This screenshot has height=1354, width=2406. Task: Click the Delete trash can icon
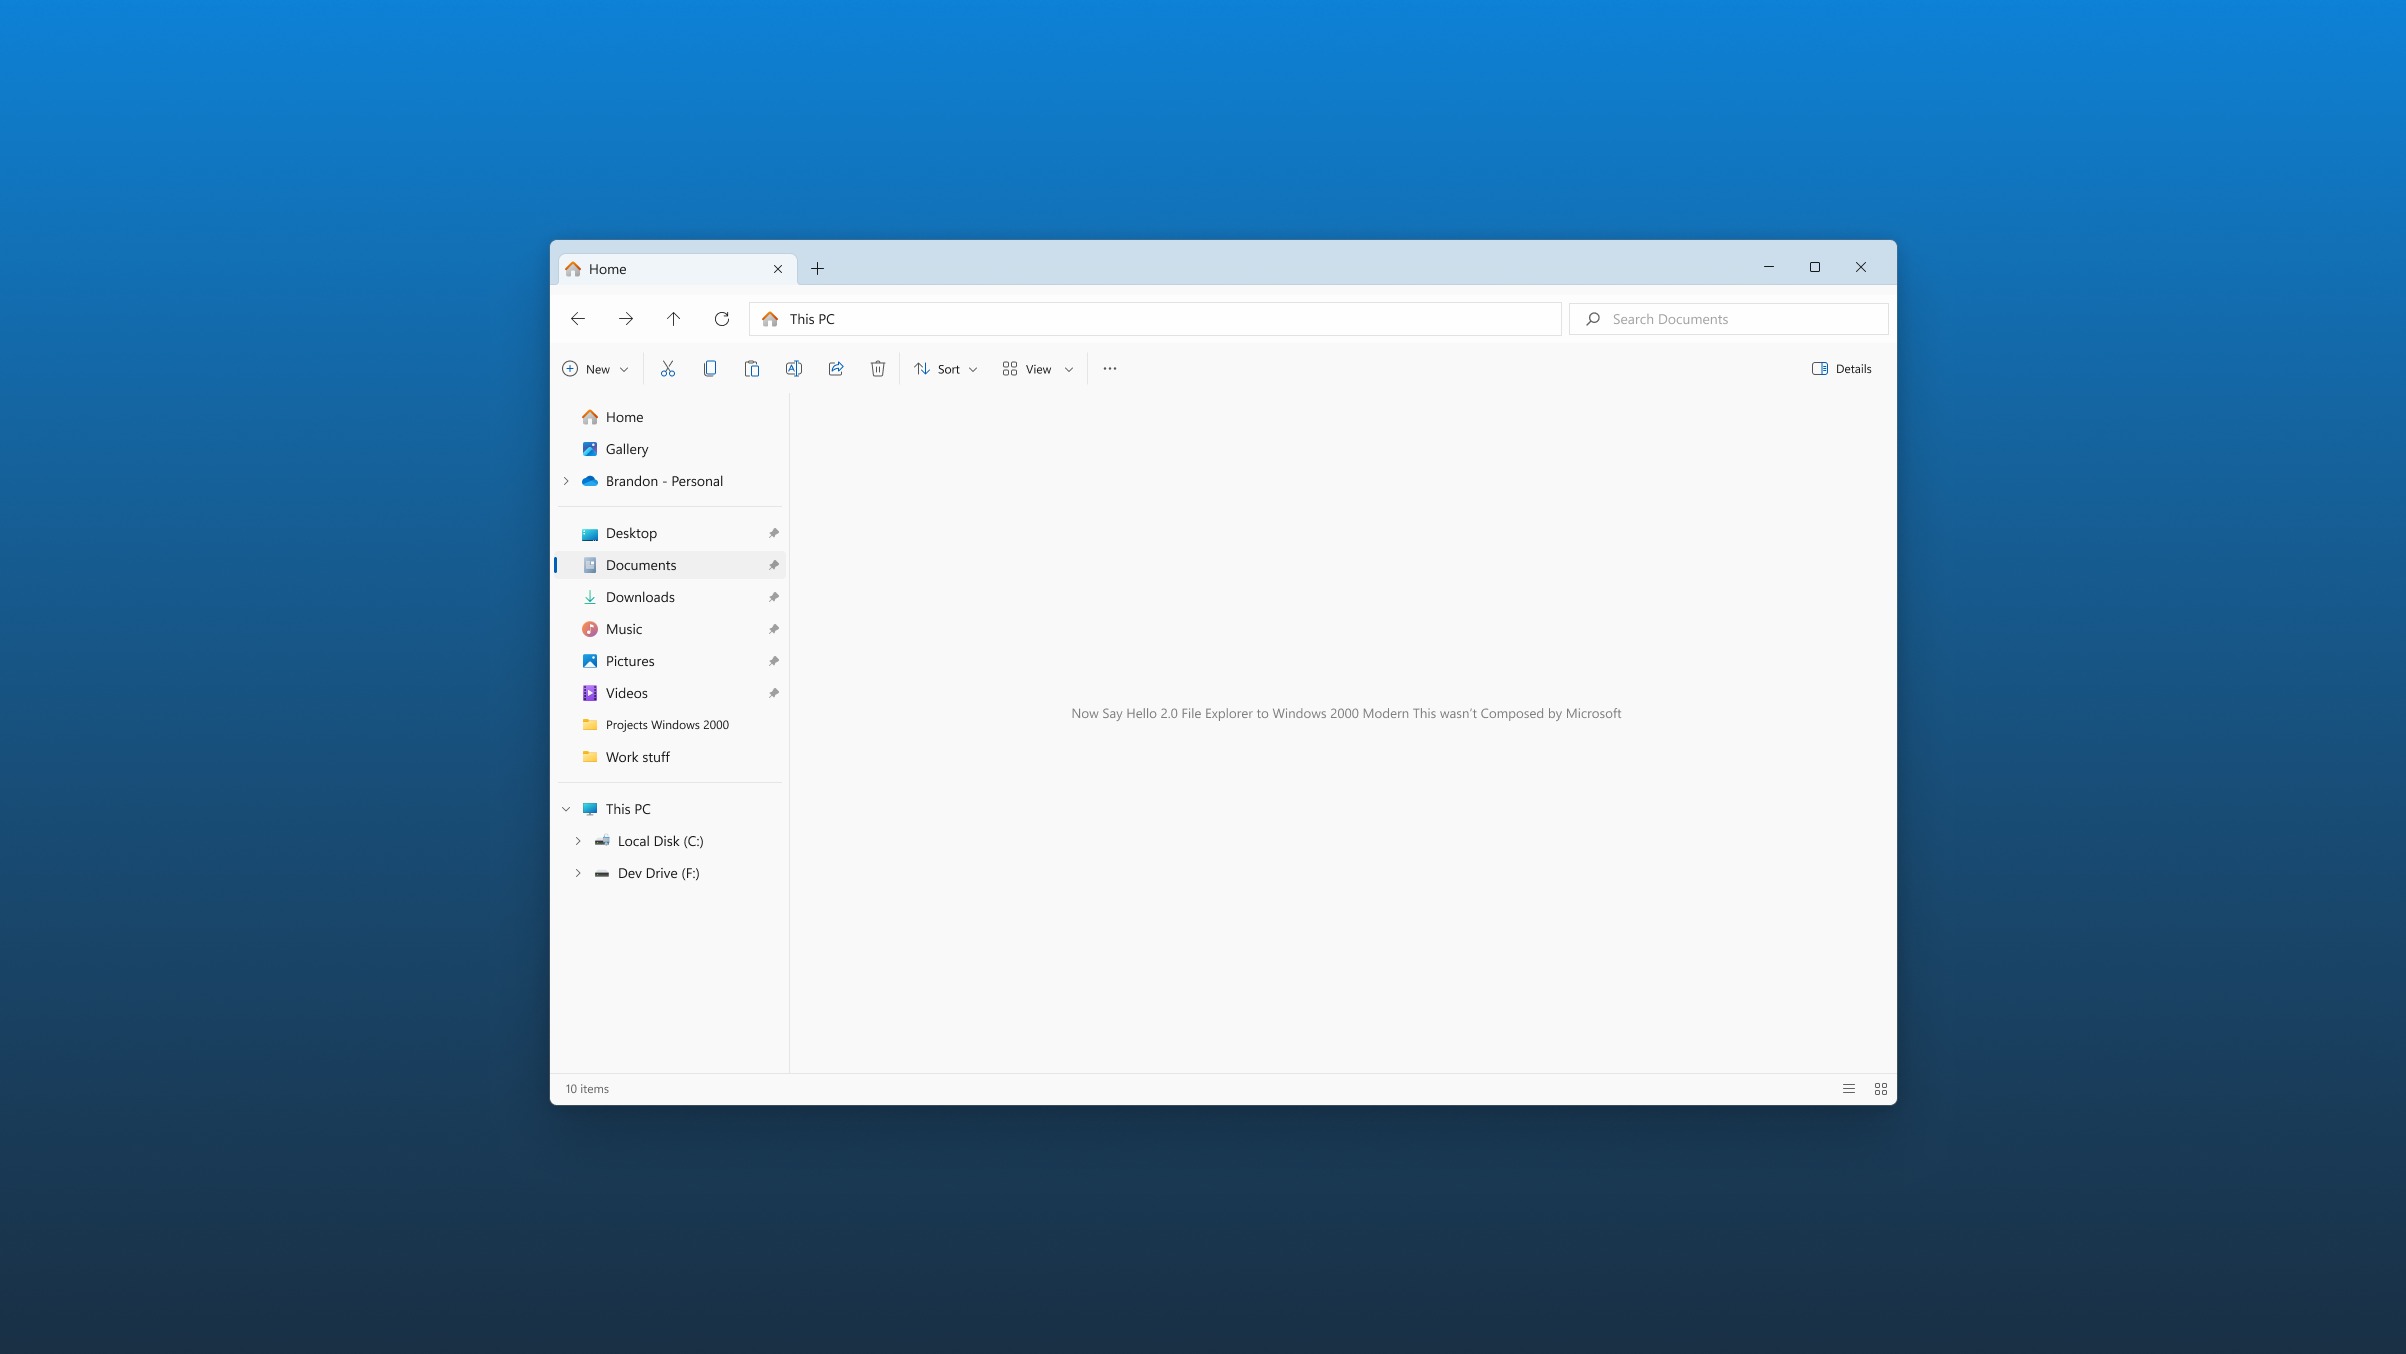878,369
